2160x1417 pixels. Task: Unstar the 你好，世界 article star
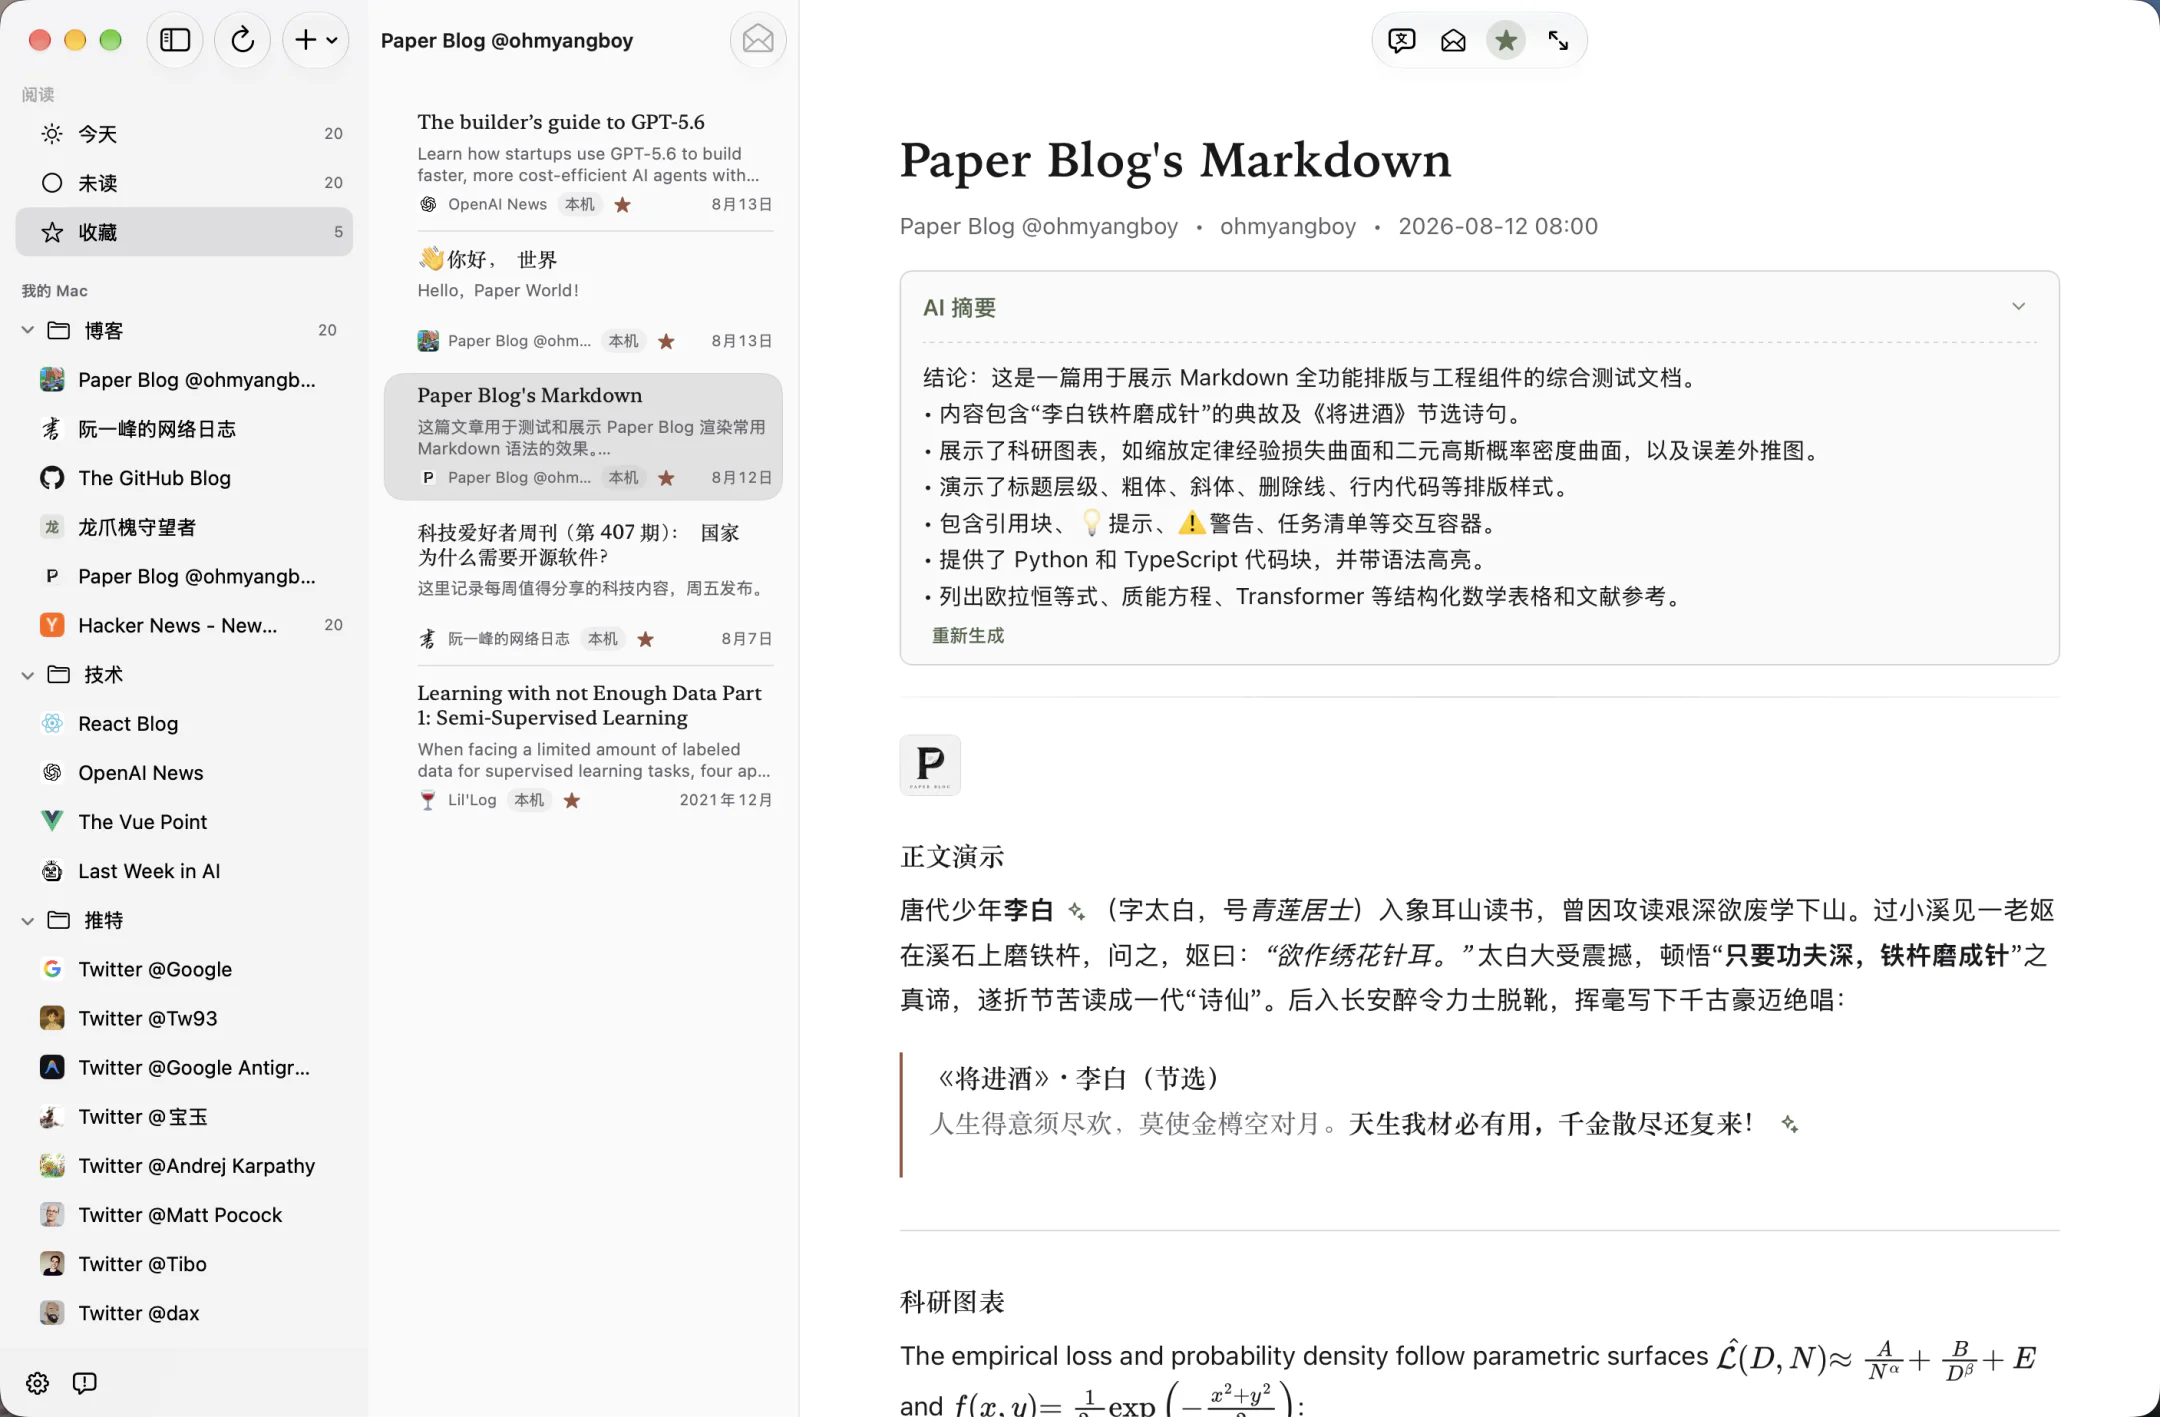tap(667, 342)
